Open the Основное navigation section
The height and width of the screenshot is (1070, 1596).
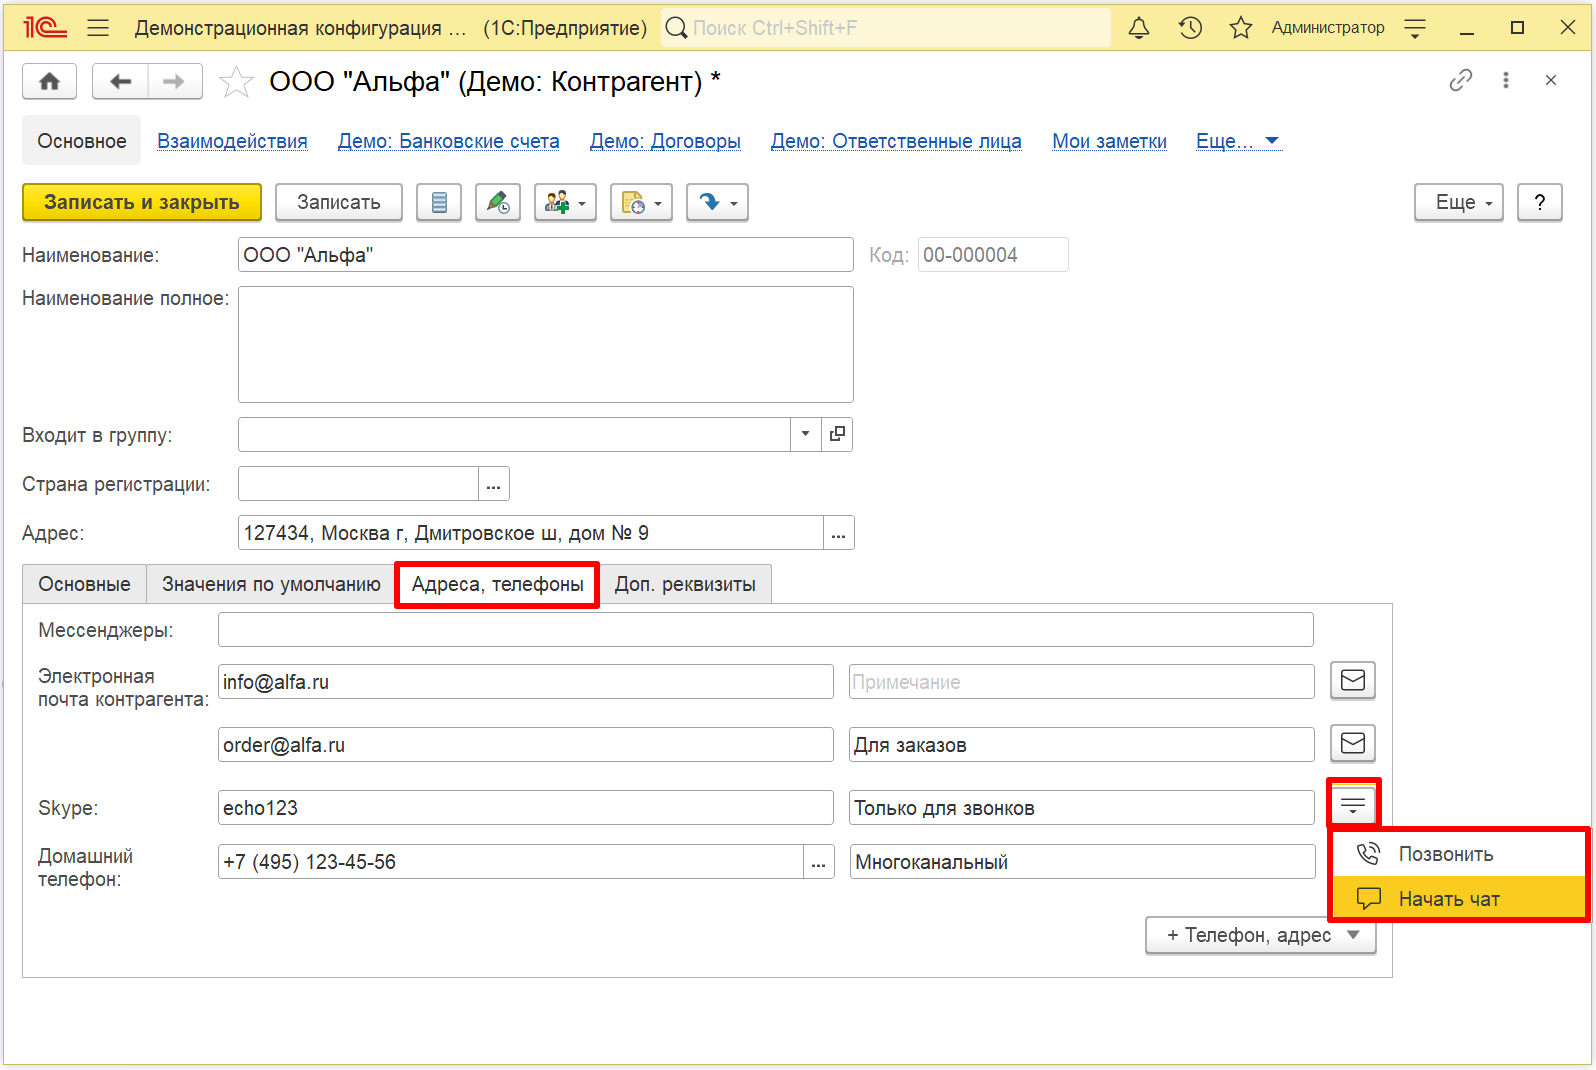click(x=82, y=141)
